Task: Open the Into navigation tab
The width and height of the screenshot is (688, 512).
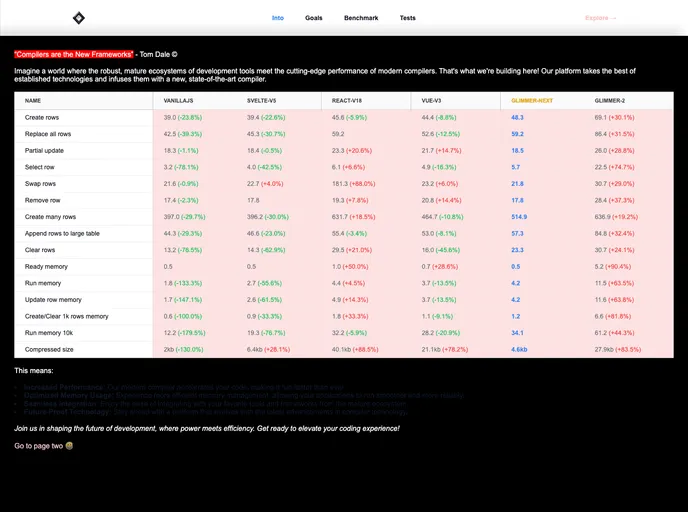Action: pos(278,18)
